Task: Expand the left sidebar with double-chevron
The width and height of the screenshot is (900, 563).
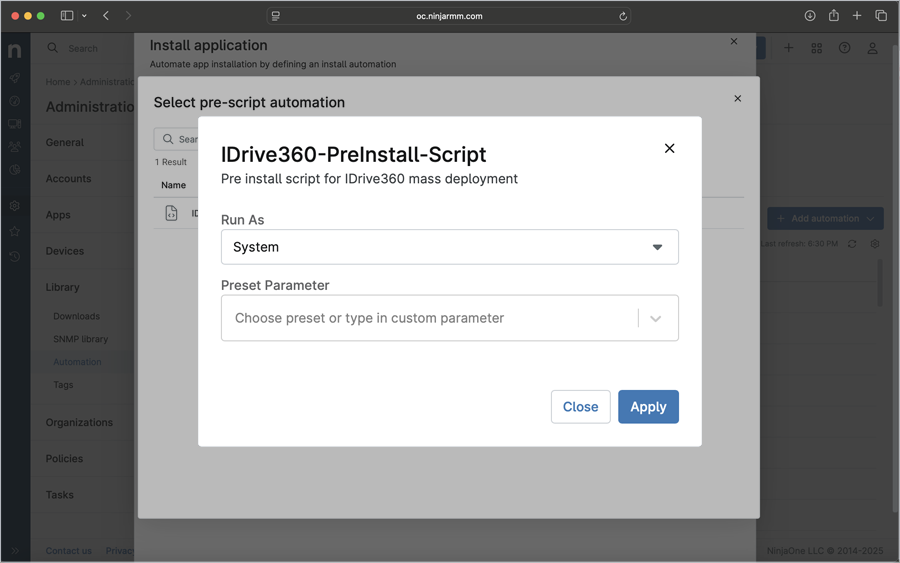Action: (x=15, y=551)
